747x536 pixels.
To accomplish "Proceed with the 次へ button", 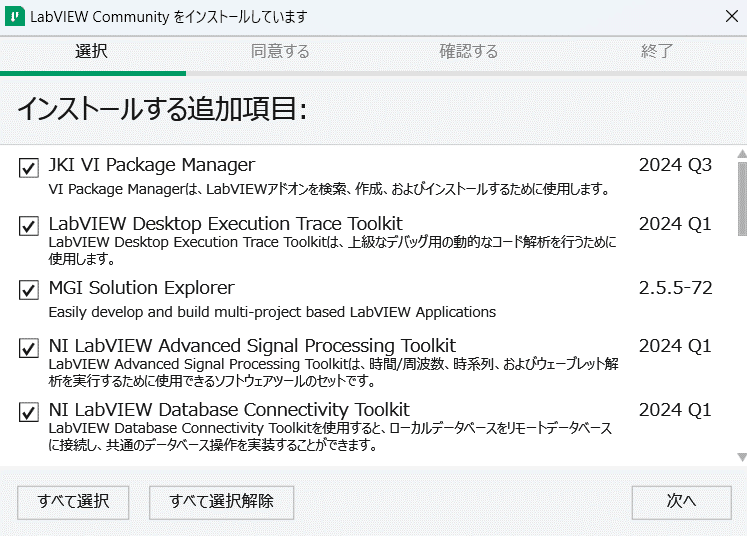I will (681, 502).
